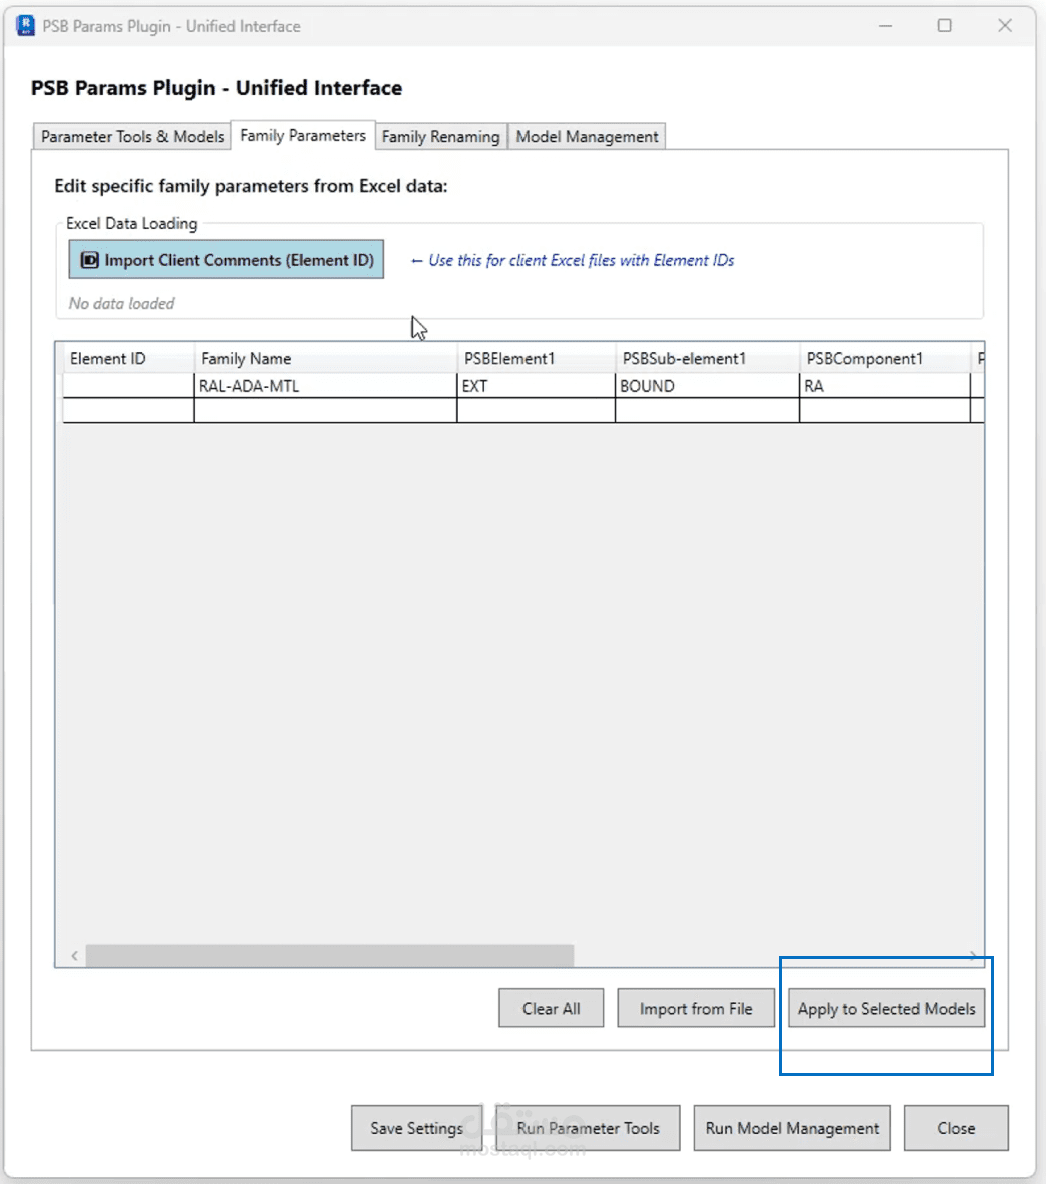This screenshot has height=1184, width=1046.
Task: Click Run Model Management button
Action: [792, 1128]
